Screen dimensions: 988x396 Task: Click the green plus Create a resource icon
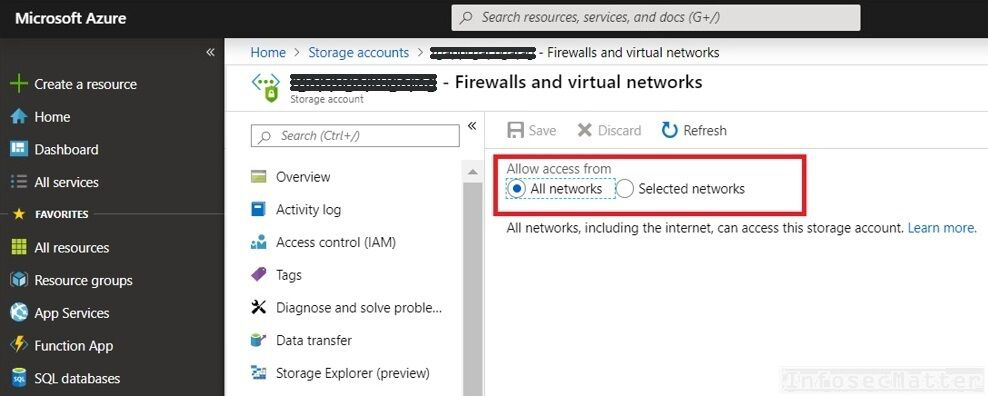[19, 84]
